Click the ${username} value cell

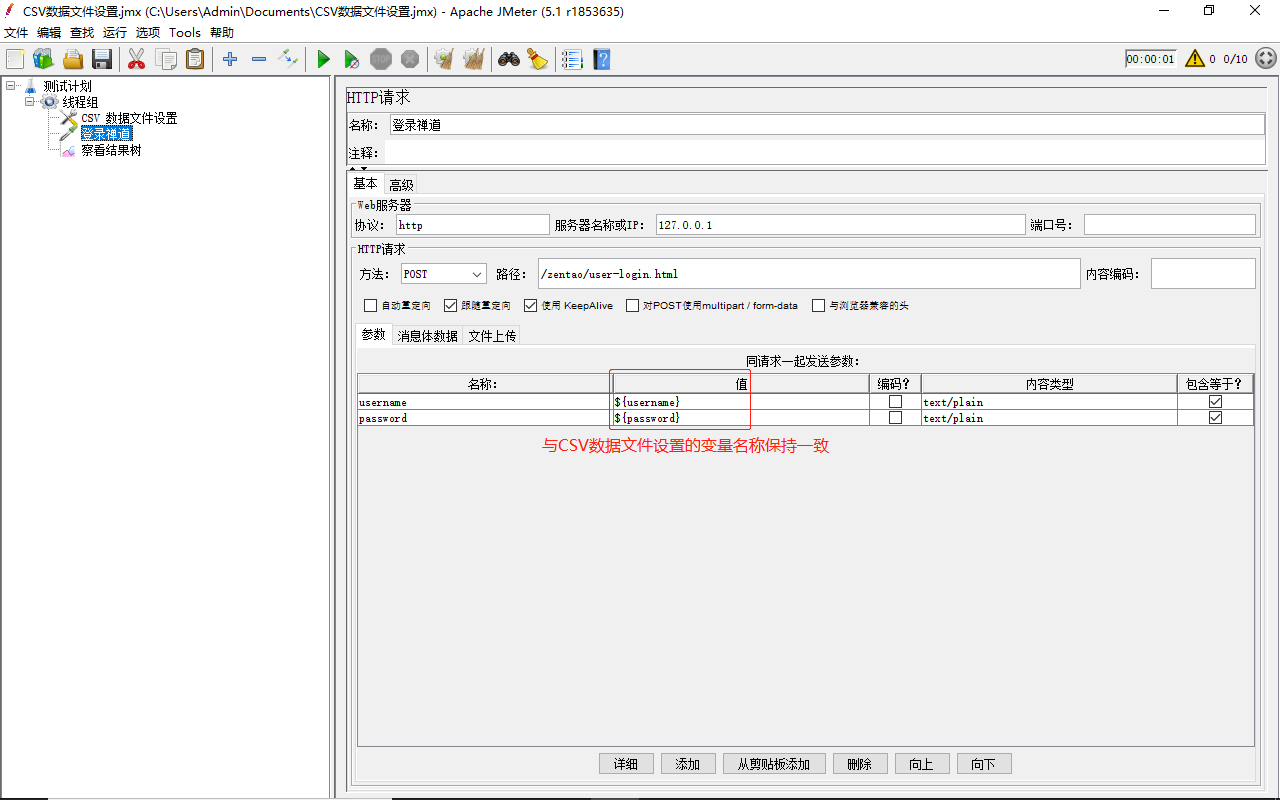click(740, 402)
